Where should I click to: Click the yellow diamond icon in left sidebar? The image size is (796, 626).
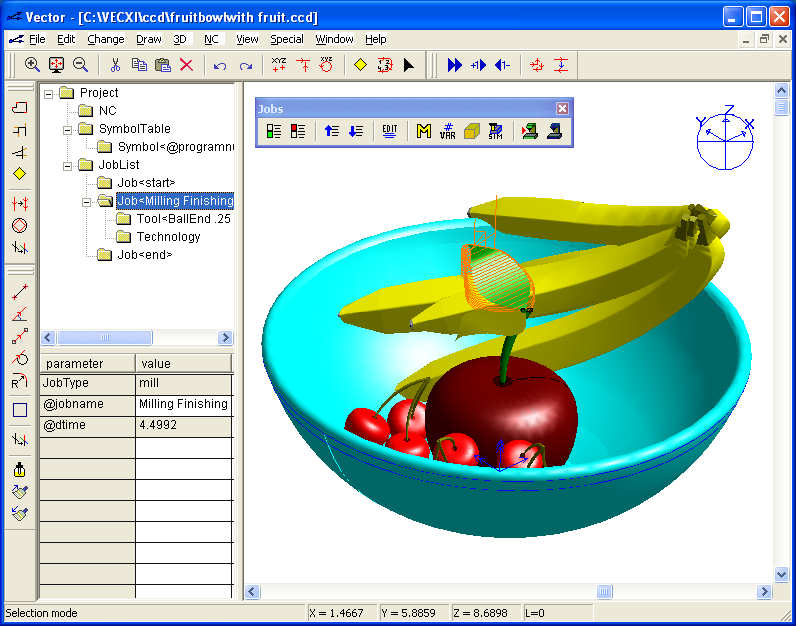coord(19,174)
